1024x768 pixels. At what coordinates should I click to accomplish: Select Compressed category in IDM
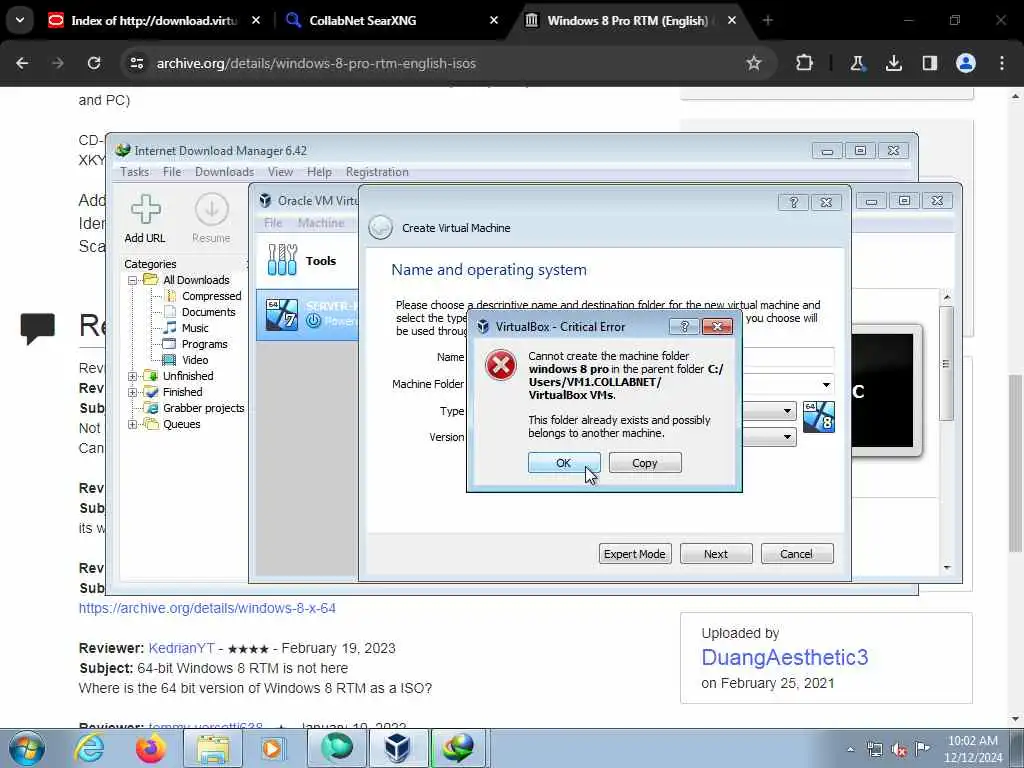(x=211, y=296)
